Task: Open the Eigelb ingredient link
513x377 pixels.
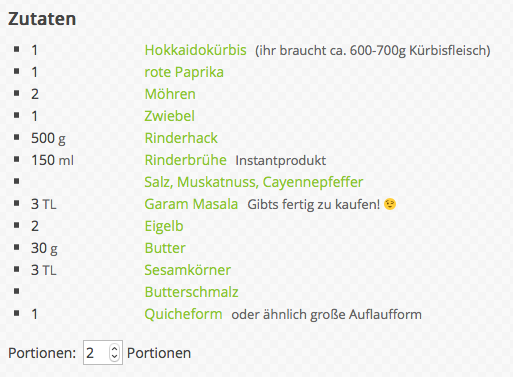Action: coord(164,226)
